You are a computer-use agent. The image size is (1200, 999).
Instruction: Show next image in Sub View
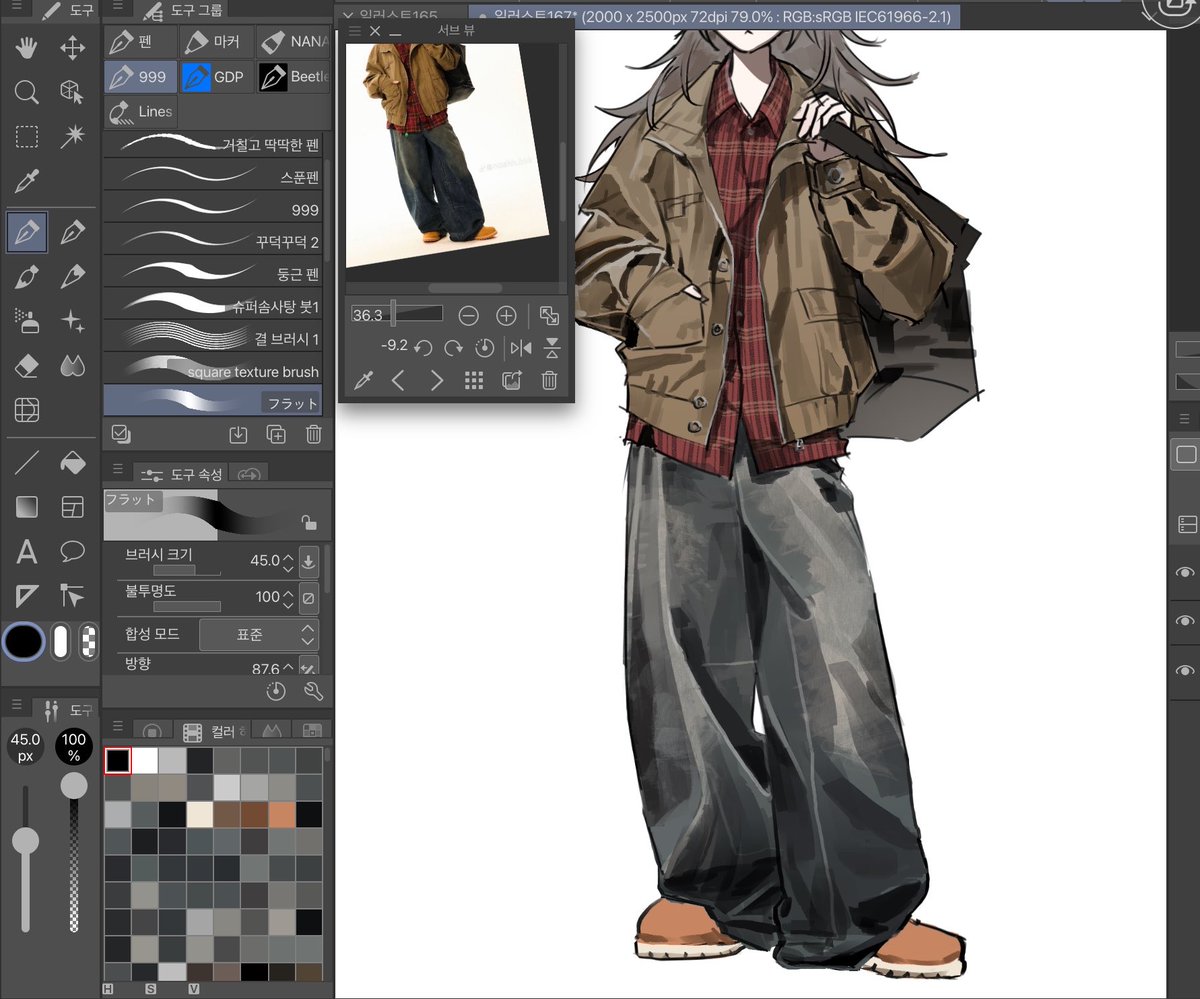[436, 380]
